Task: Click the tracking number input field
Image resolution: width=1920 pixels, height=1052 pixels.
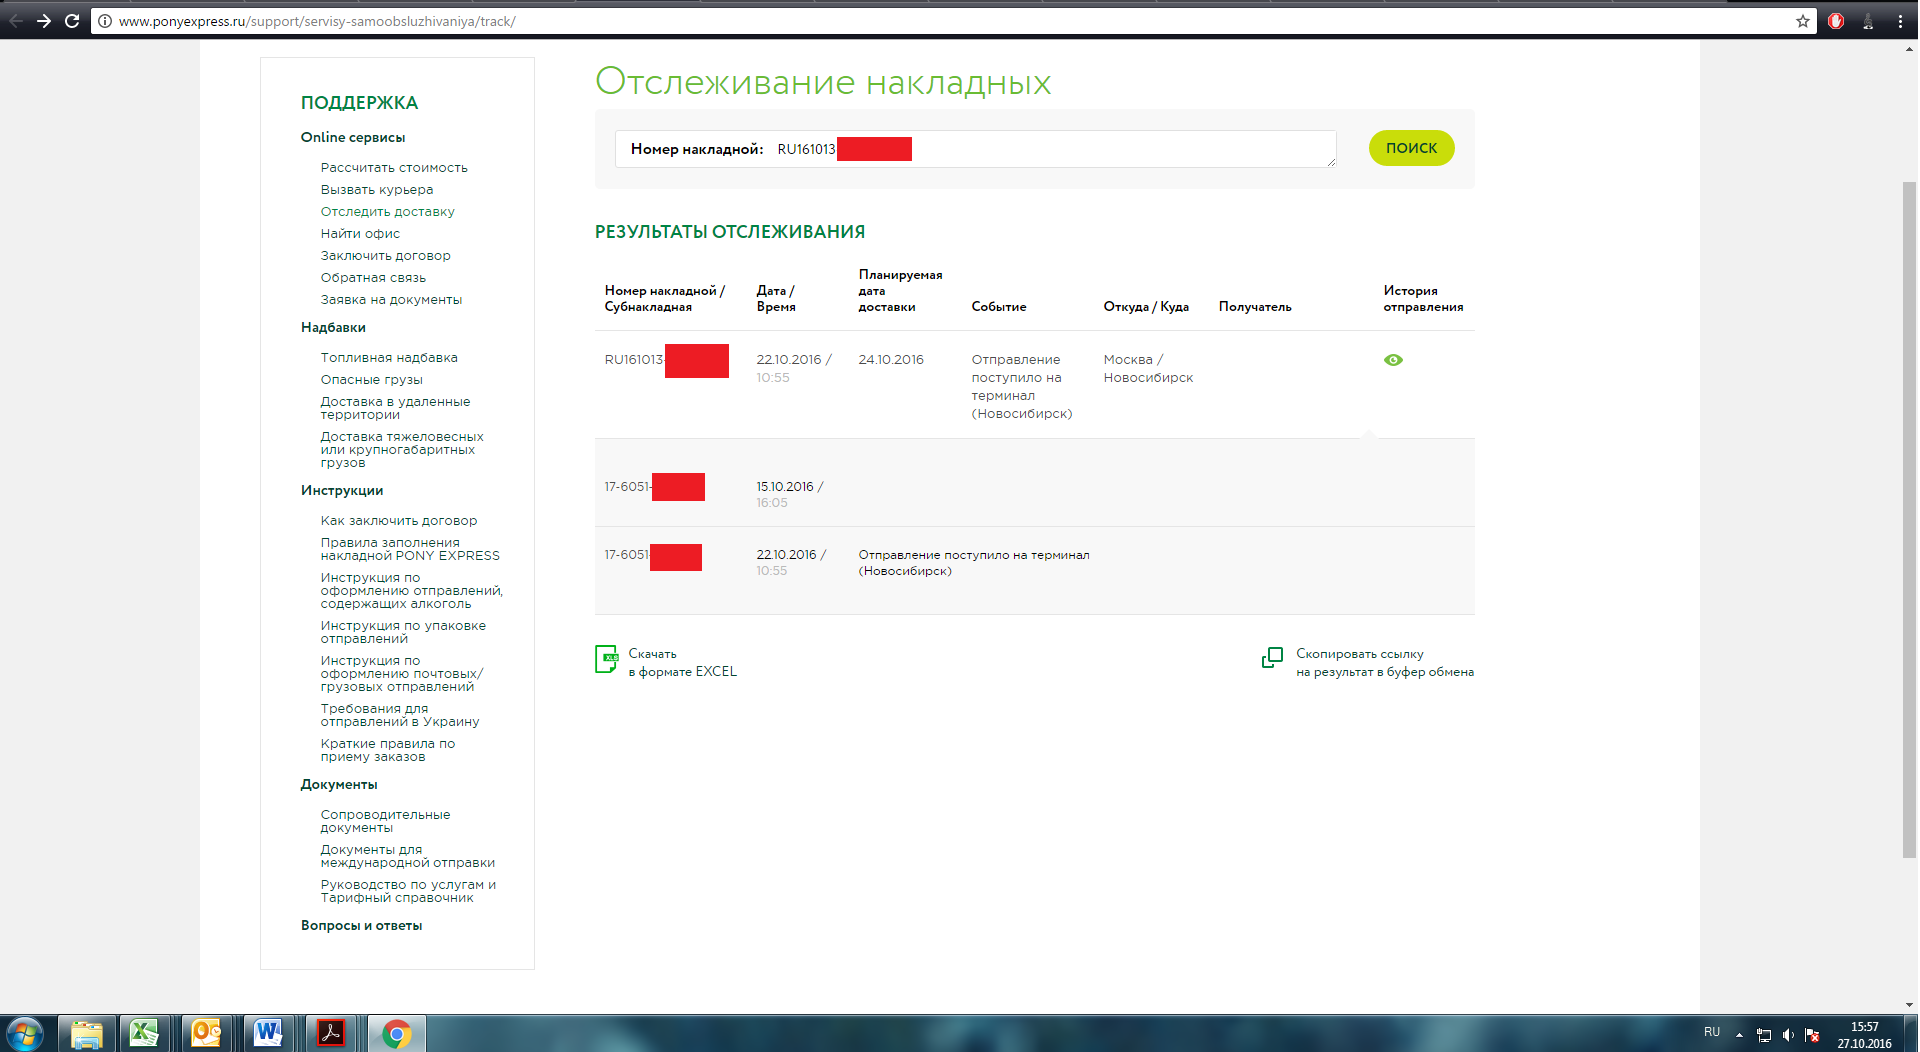Action: point(975,149)
